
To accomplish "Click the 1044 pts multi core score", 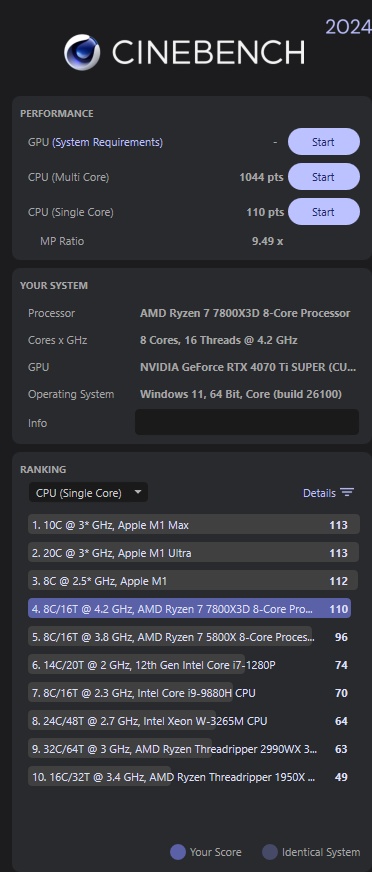I will (x=261, y=177).
